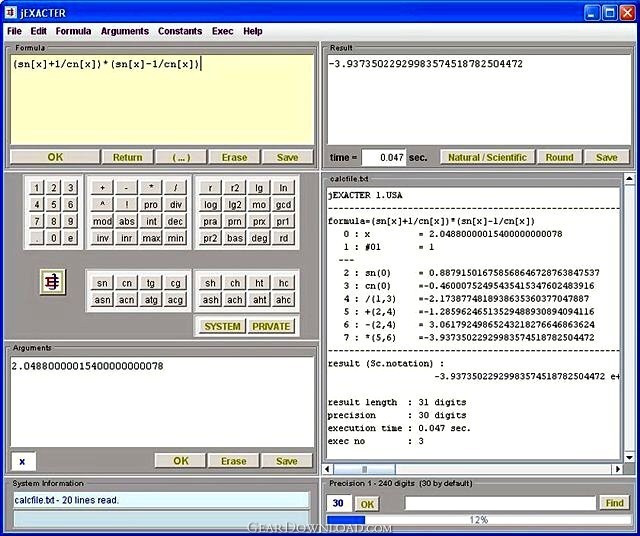
Task: Open the Formula menu
Action: [x=73, y=31]
